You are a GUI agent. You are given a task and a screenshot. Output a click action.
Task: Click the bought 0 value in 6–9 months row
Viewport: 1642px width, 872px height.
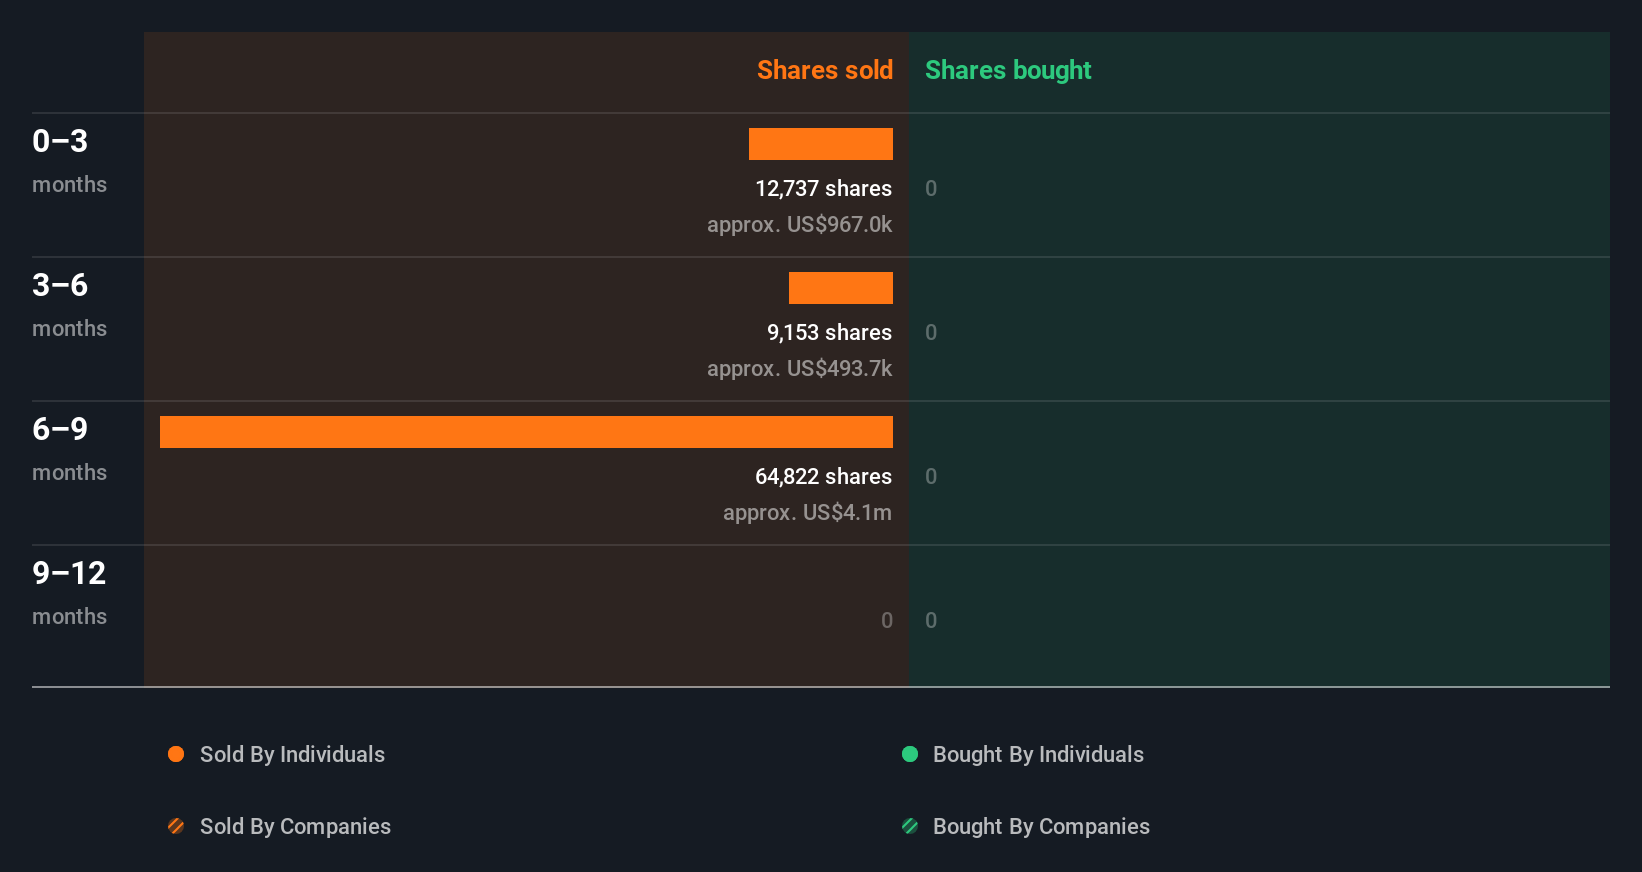click(x=931, y=476)
